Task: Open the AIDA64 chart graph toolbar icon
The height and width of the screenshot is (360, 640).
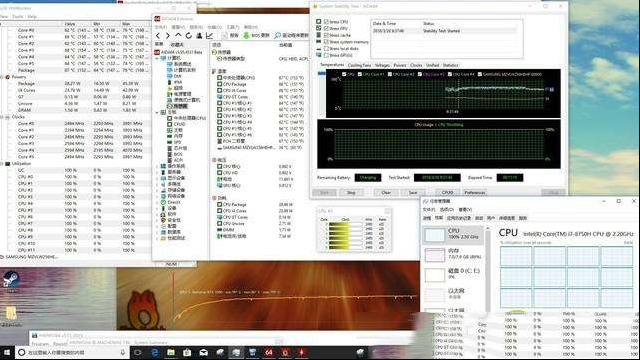Action: click(209, 36)
